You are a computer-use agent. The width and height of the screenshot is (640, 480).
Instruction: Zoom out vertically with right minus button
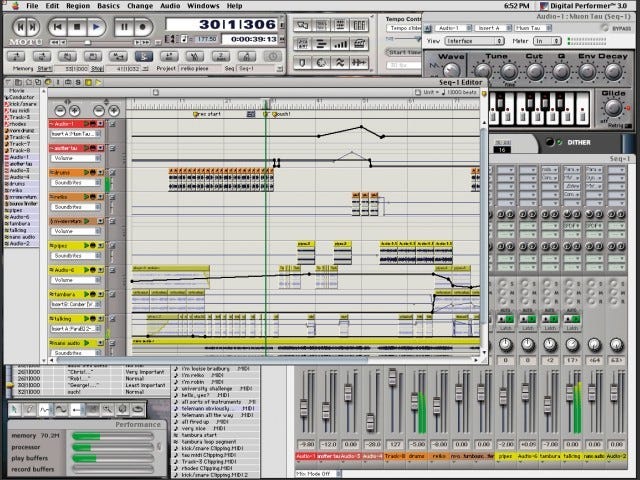[x=99, y=111]
